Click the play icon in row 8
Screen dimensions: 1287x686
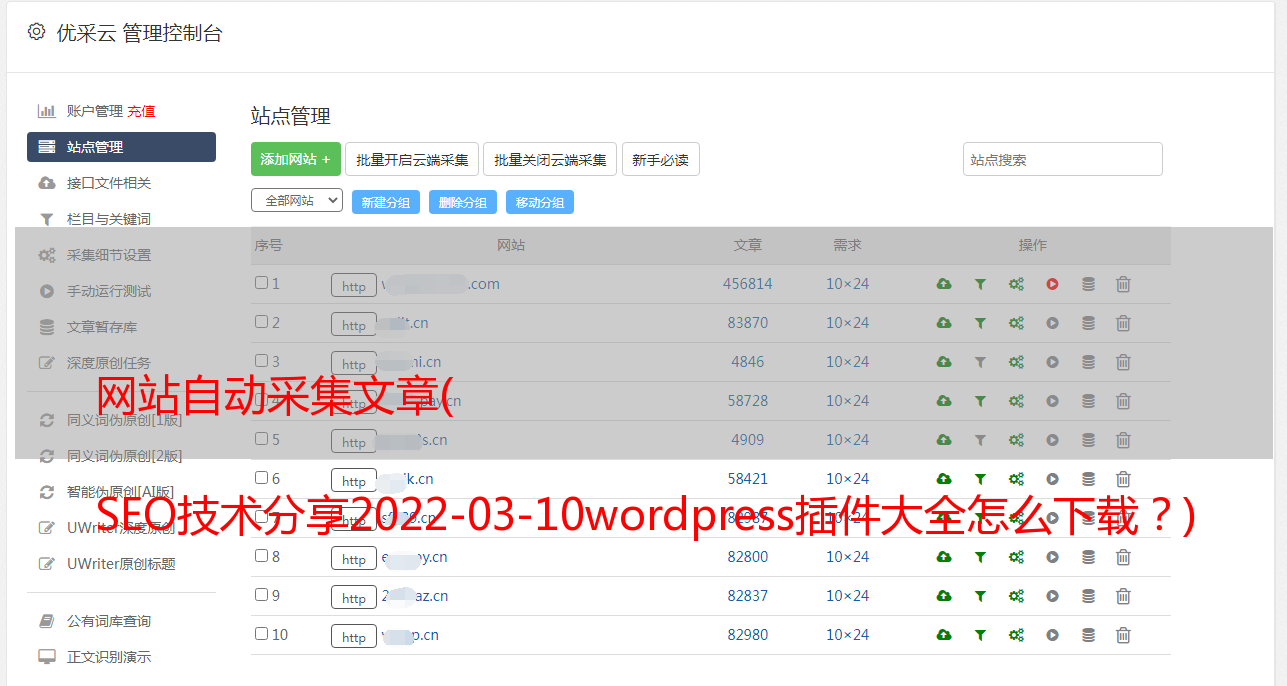click(1052, 557)
